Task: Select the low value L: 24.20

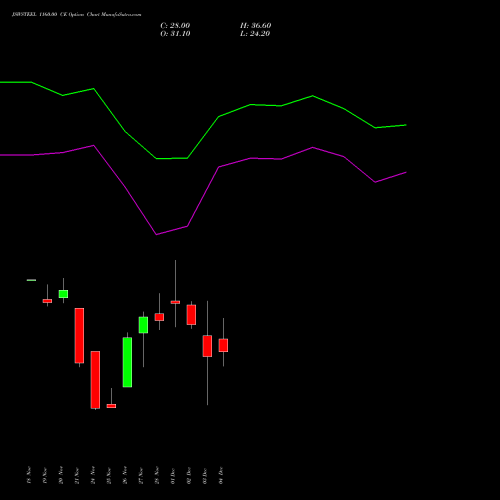Action: pyautogui.click(x=255, y=34)
